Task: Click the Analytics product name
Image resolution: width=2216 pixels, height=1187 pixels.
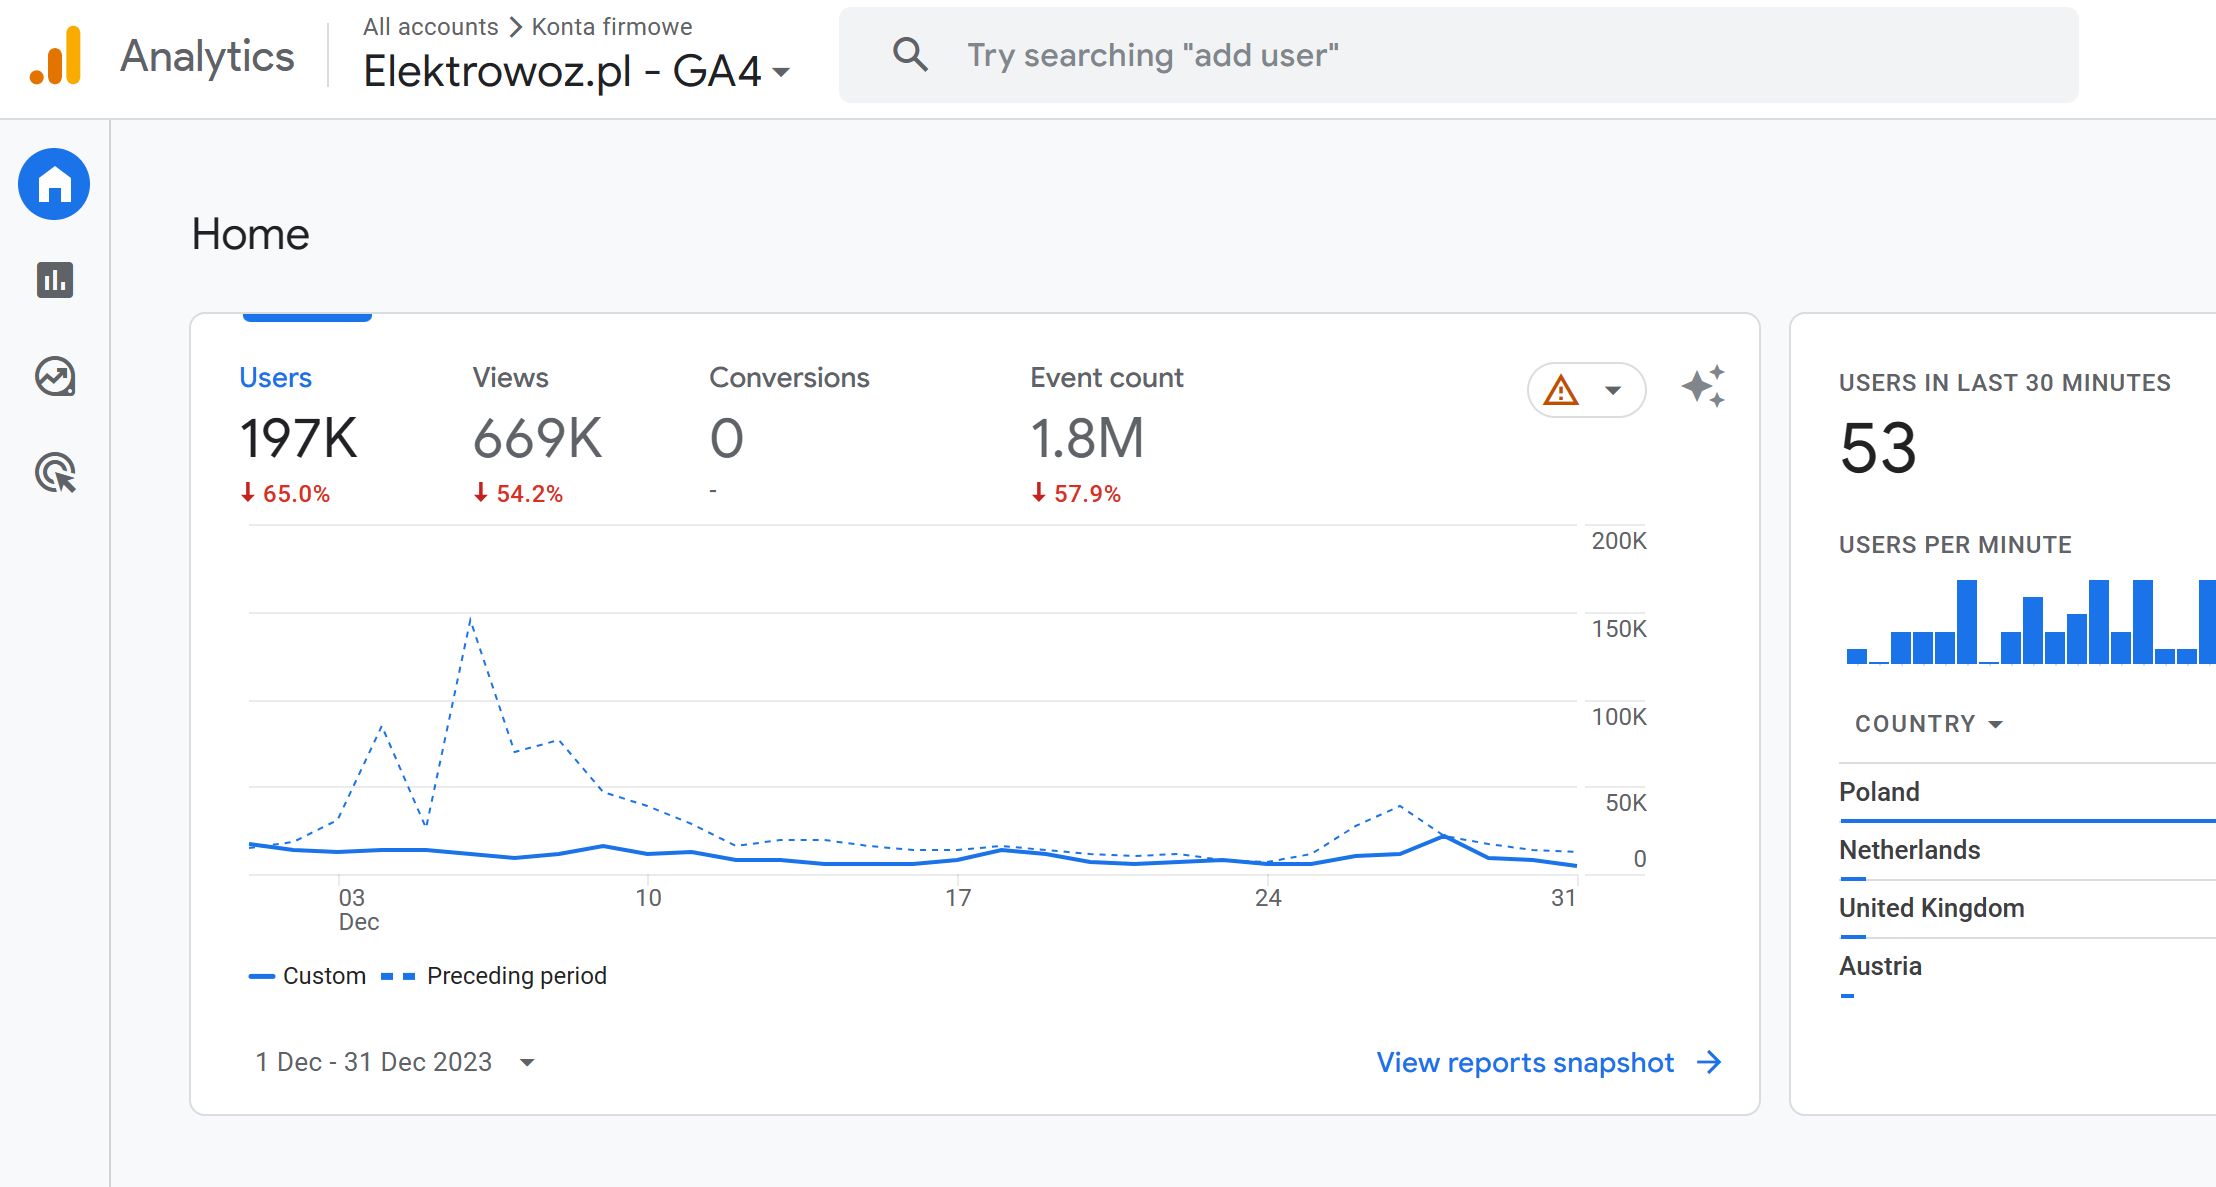Action: 207,56
